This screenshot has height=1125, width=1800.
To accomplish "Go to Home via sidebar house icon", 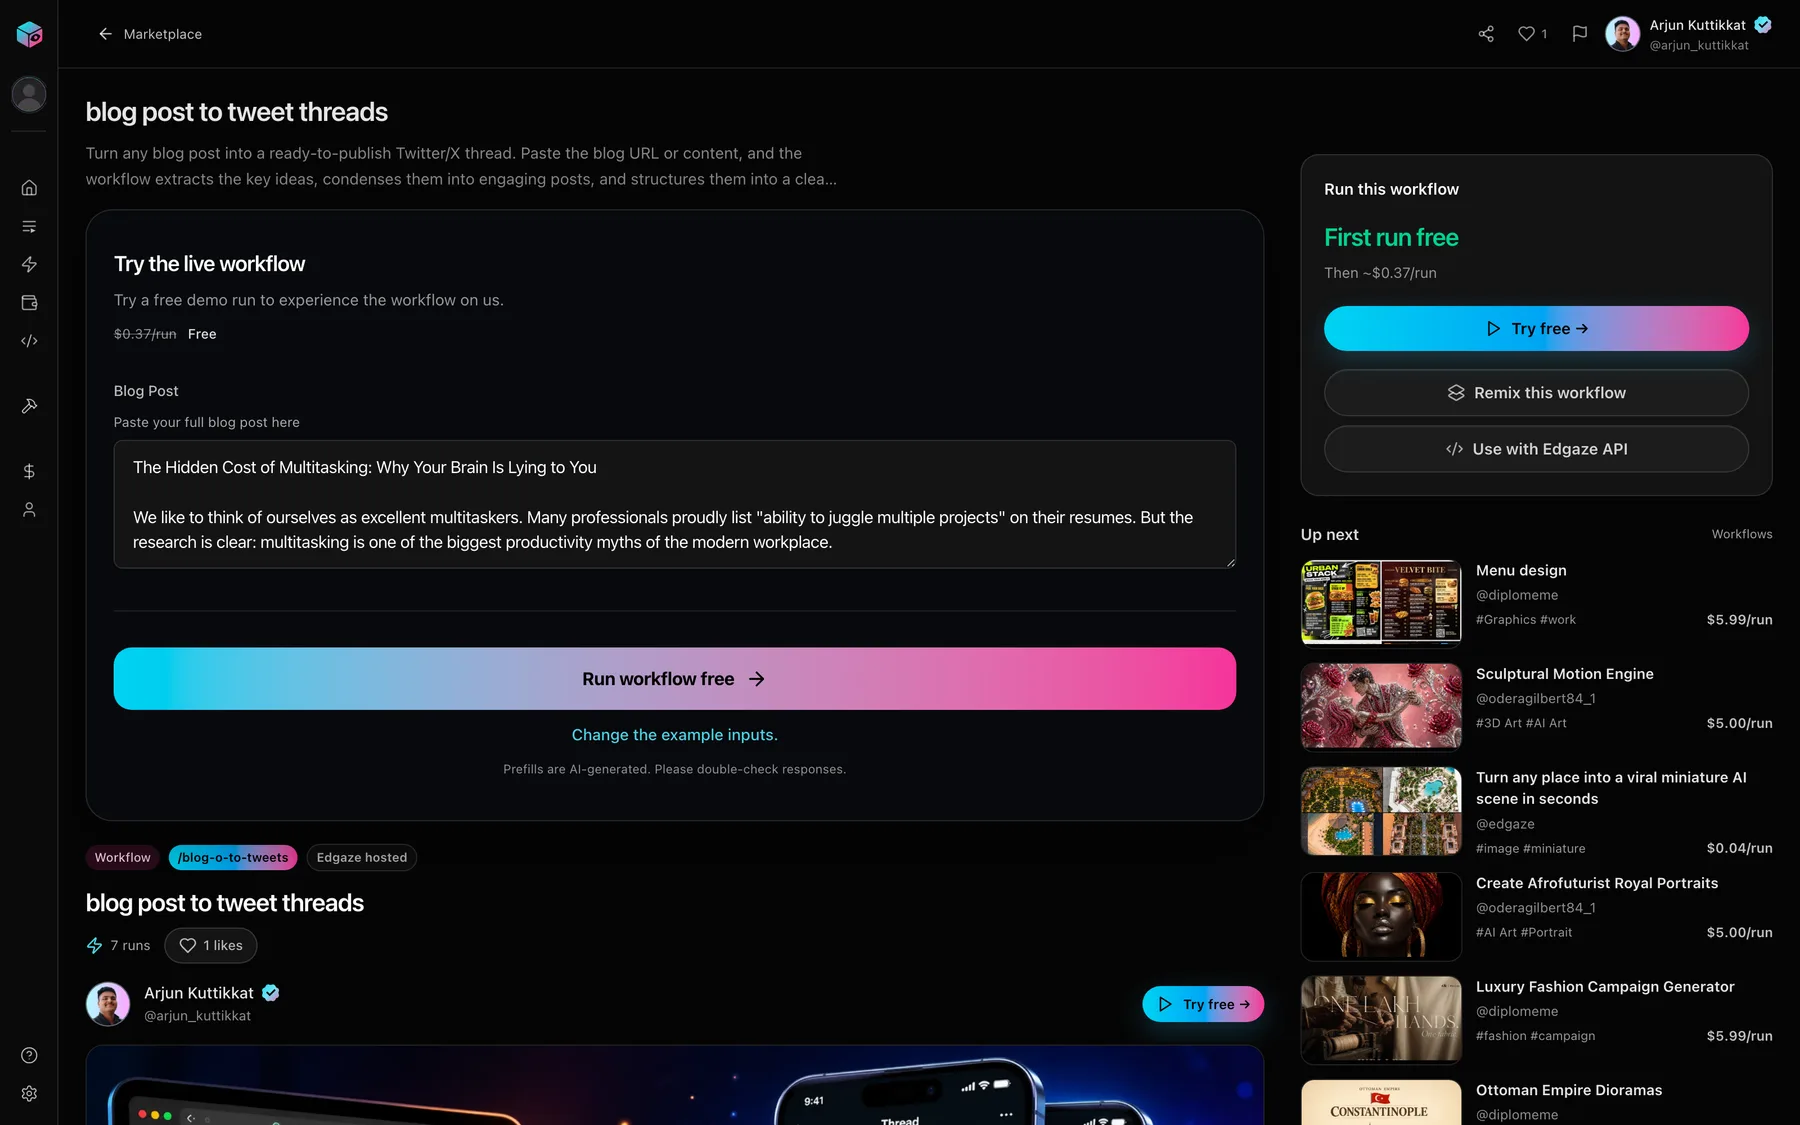I will pyautogui.click(x=29, y=188).
